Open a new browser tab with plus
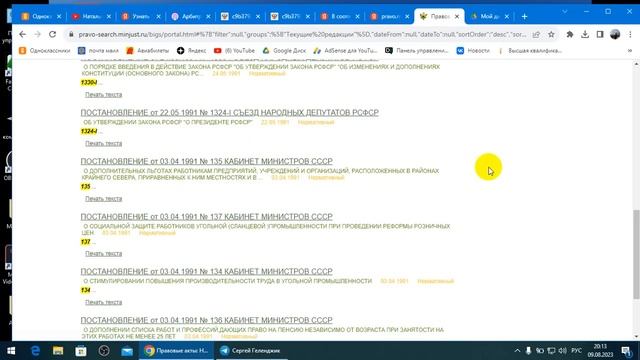640x360 pixels. tap(524, 17)
